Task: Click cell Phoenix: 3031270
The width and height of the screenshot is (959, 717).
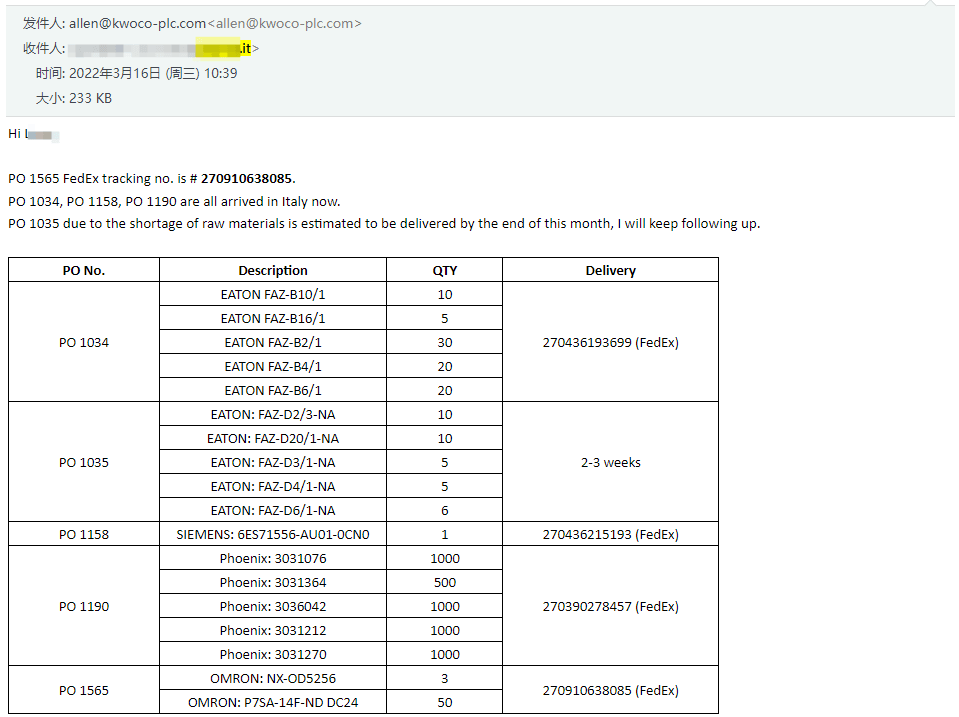Action: pos(273,655)
